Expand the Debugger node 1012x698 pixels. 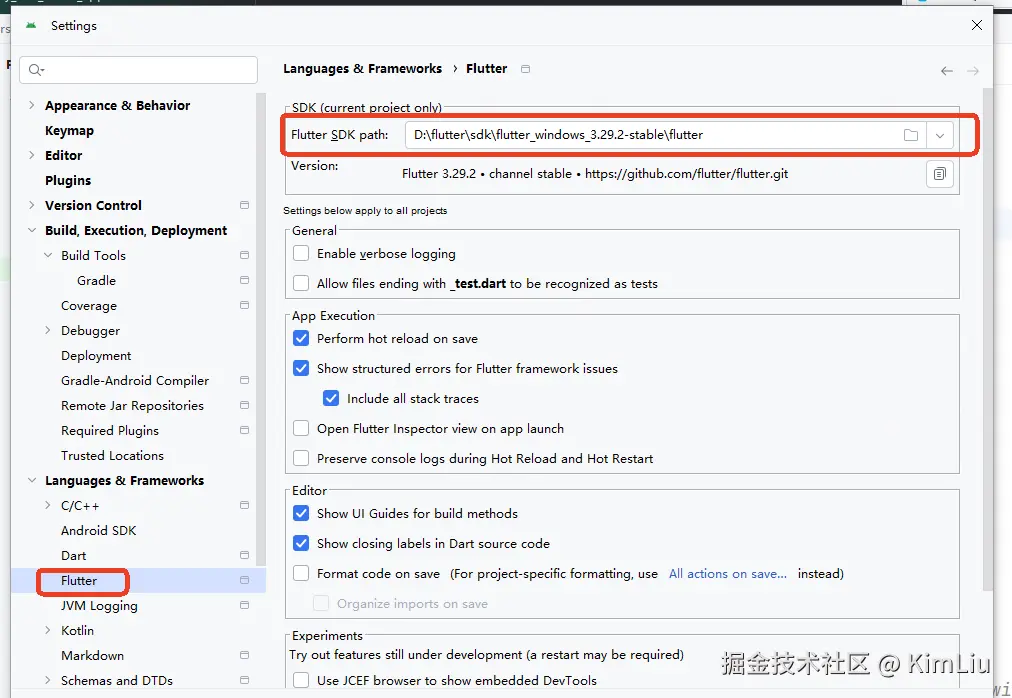48,331
